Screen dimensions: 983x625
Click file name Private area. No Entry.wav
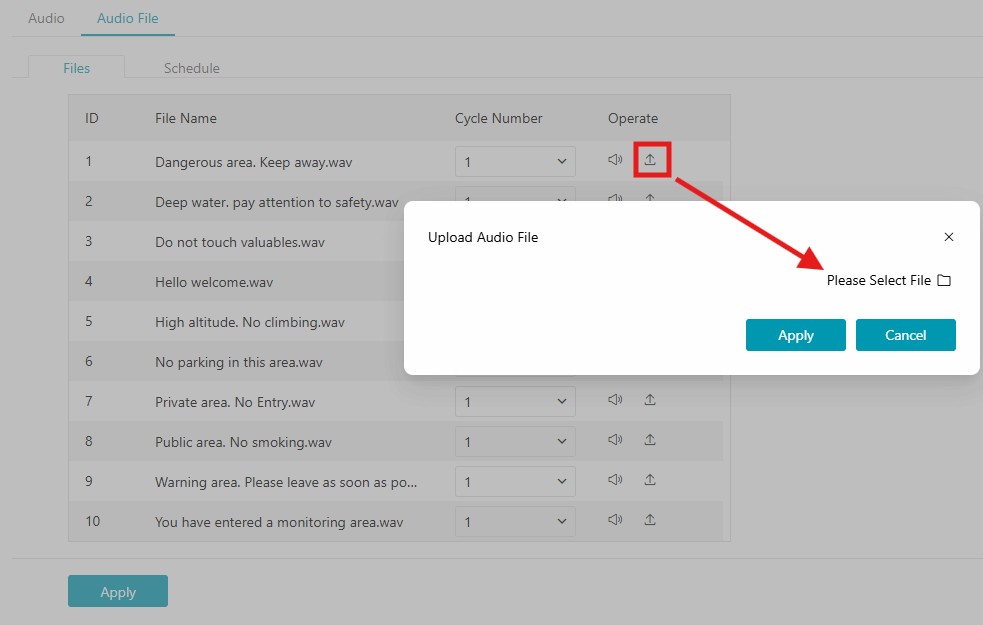point(234,402)
